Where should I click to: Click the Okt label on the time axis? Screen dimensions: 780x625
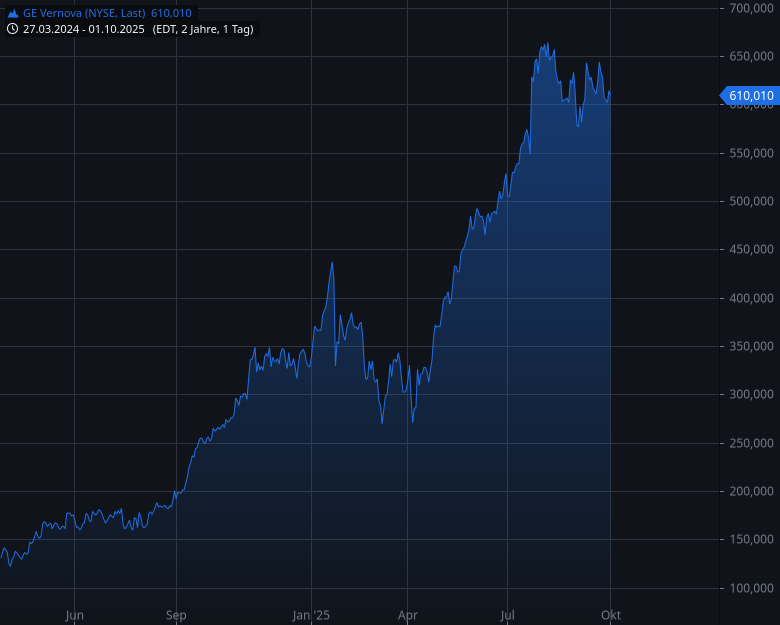tap(610, 615)
